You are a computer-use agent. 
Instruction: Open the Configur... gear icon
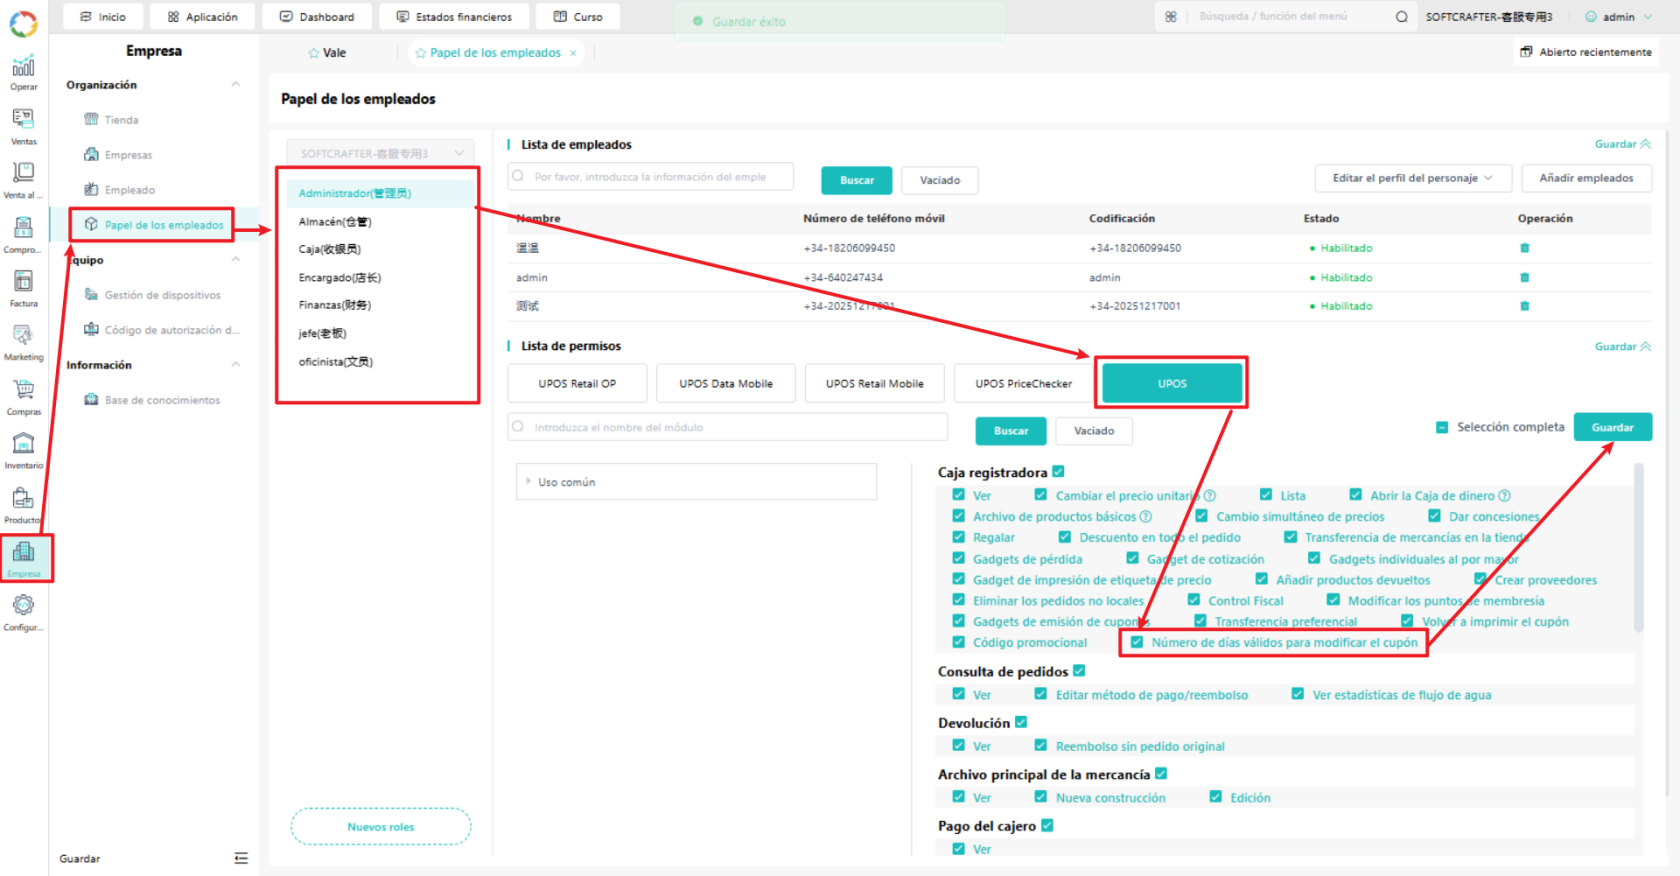[23, 612]
